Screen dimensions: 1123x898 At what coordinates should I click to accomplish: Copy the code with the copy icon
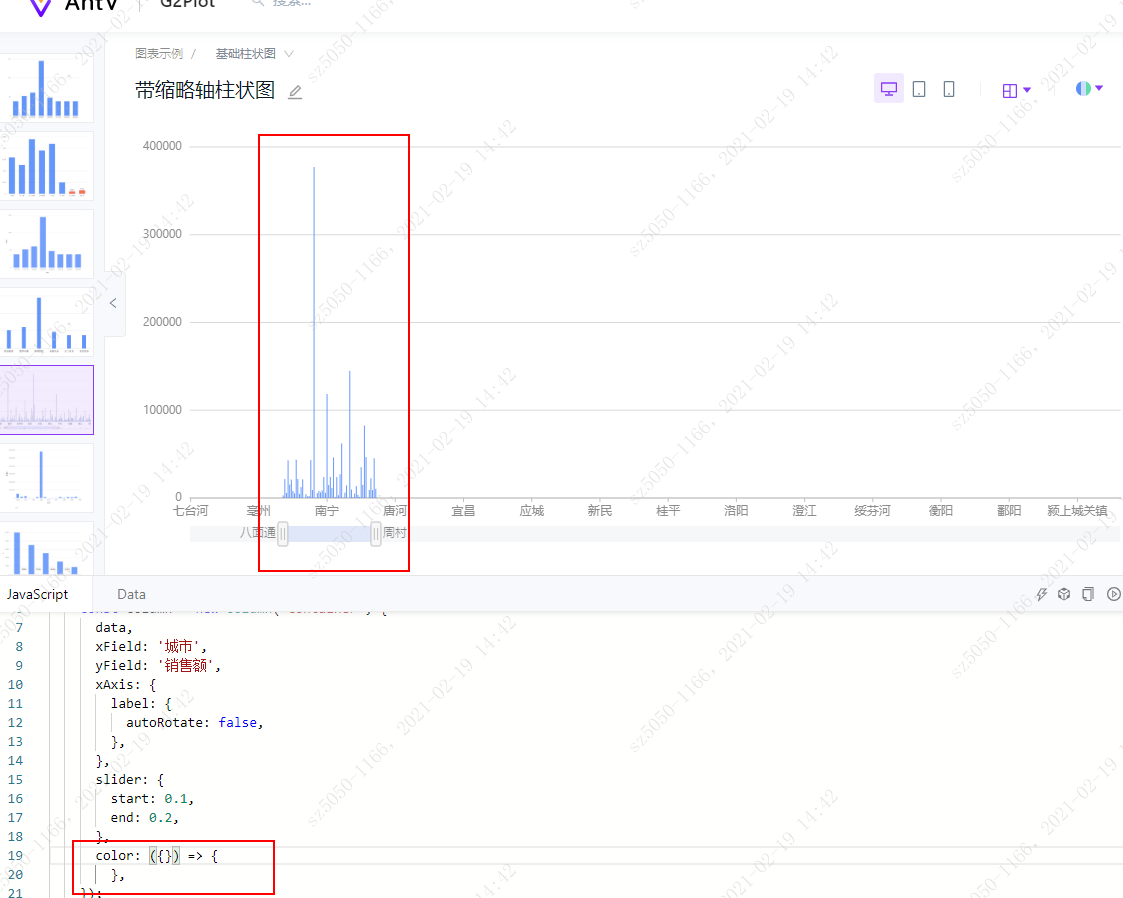[x=1088, y=593]
